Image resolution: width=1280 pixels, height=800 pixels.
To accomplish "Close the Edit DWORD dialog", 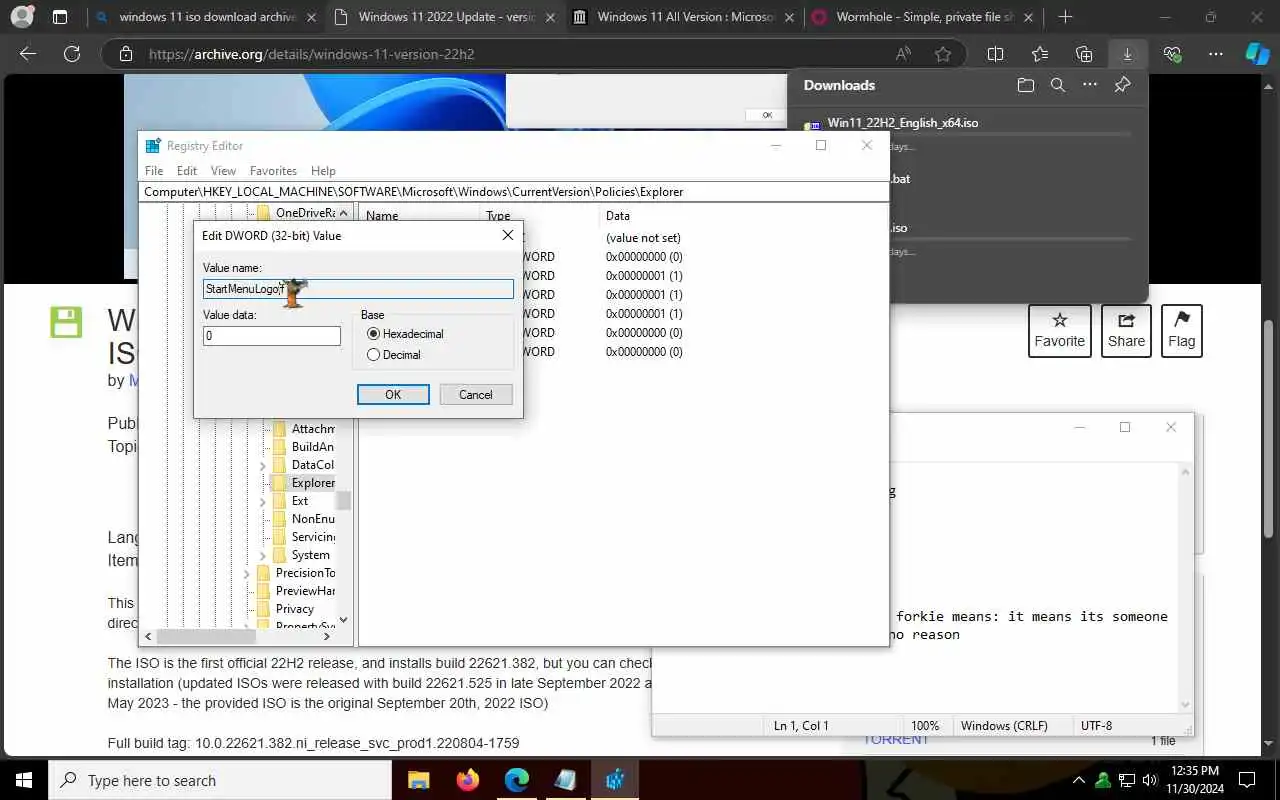I will click(508, 235).
